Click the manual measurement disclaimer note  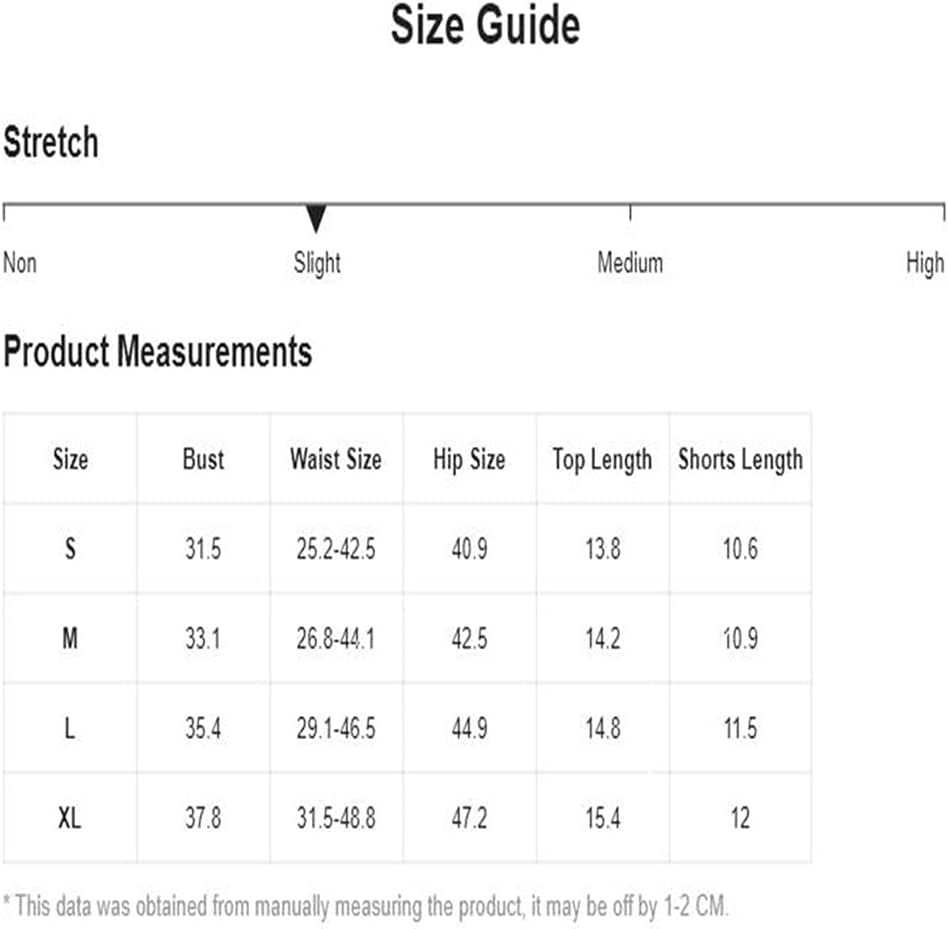(366, 907)
